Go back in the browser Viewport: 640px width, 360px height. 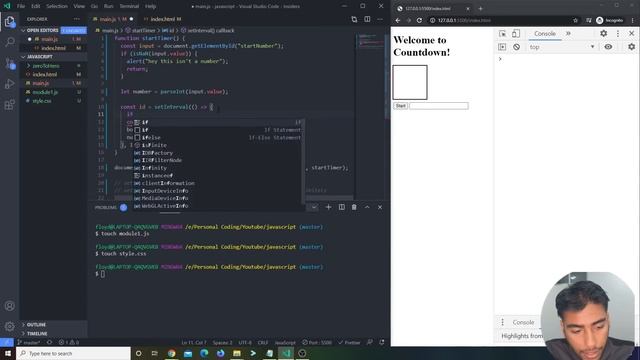[x=398, y=20]
